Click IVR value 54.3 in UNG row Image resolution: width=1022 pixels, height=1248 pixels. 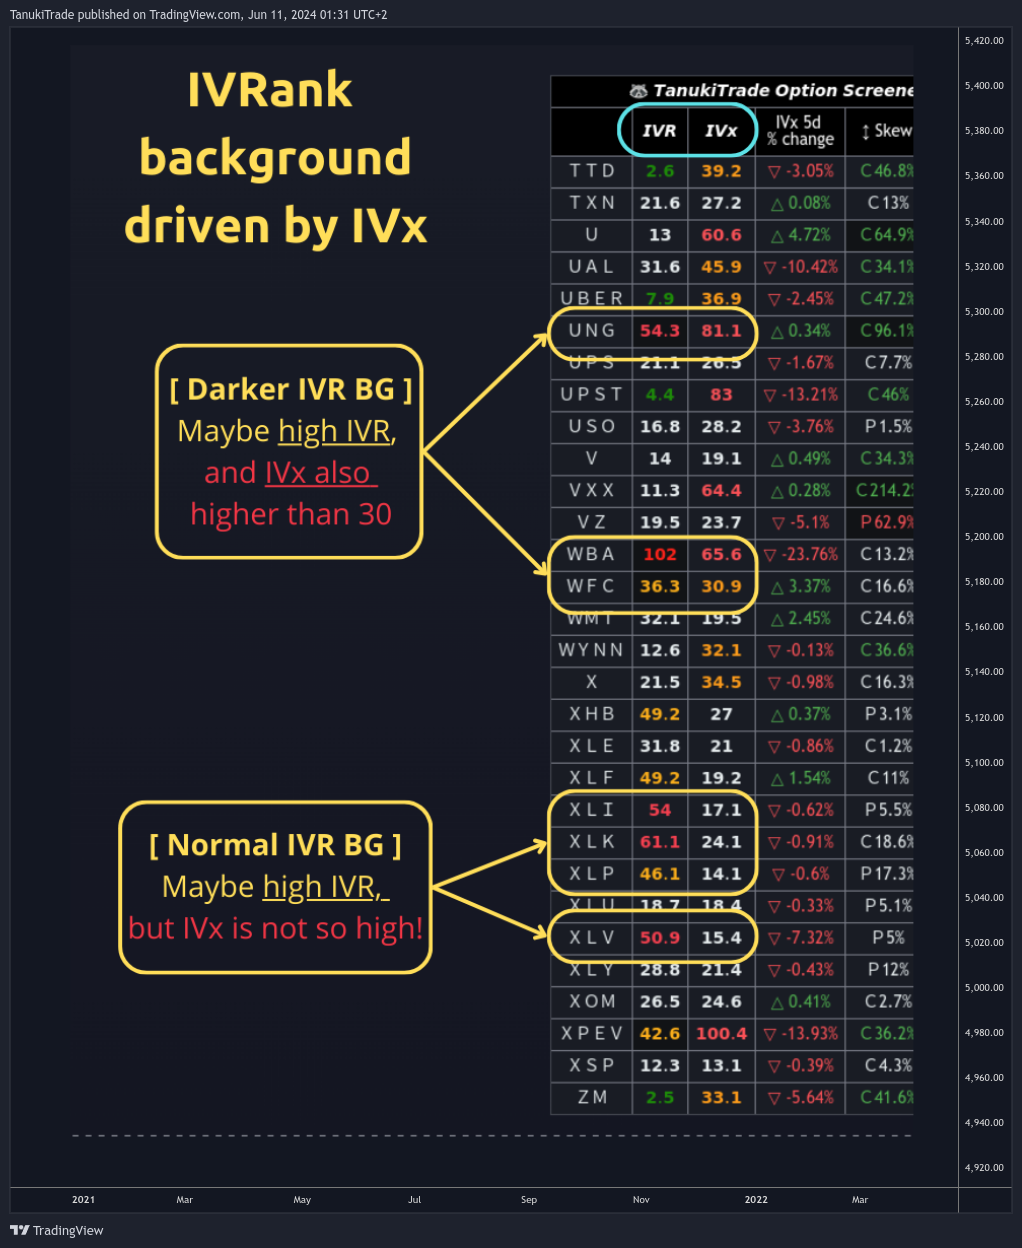[x=660, y=331]
